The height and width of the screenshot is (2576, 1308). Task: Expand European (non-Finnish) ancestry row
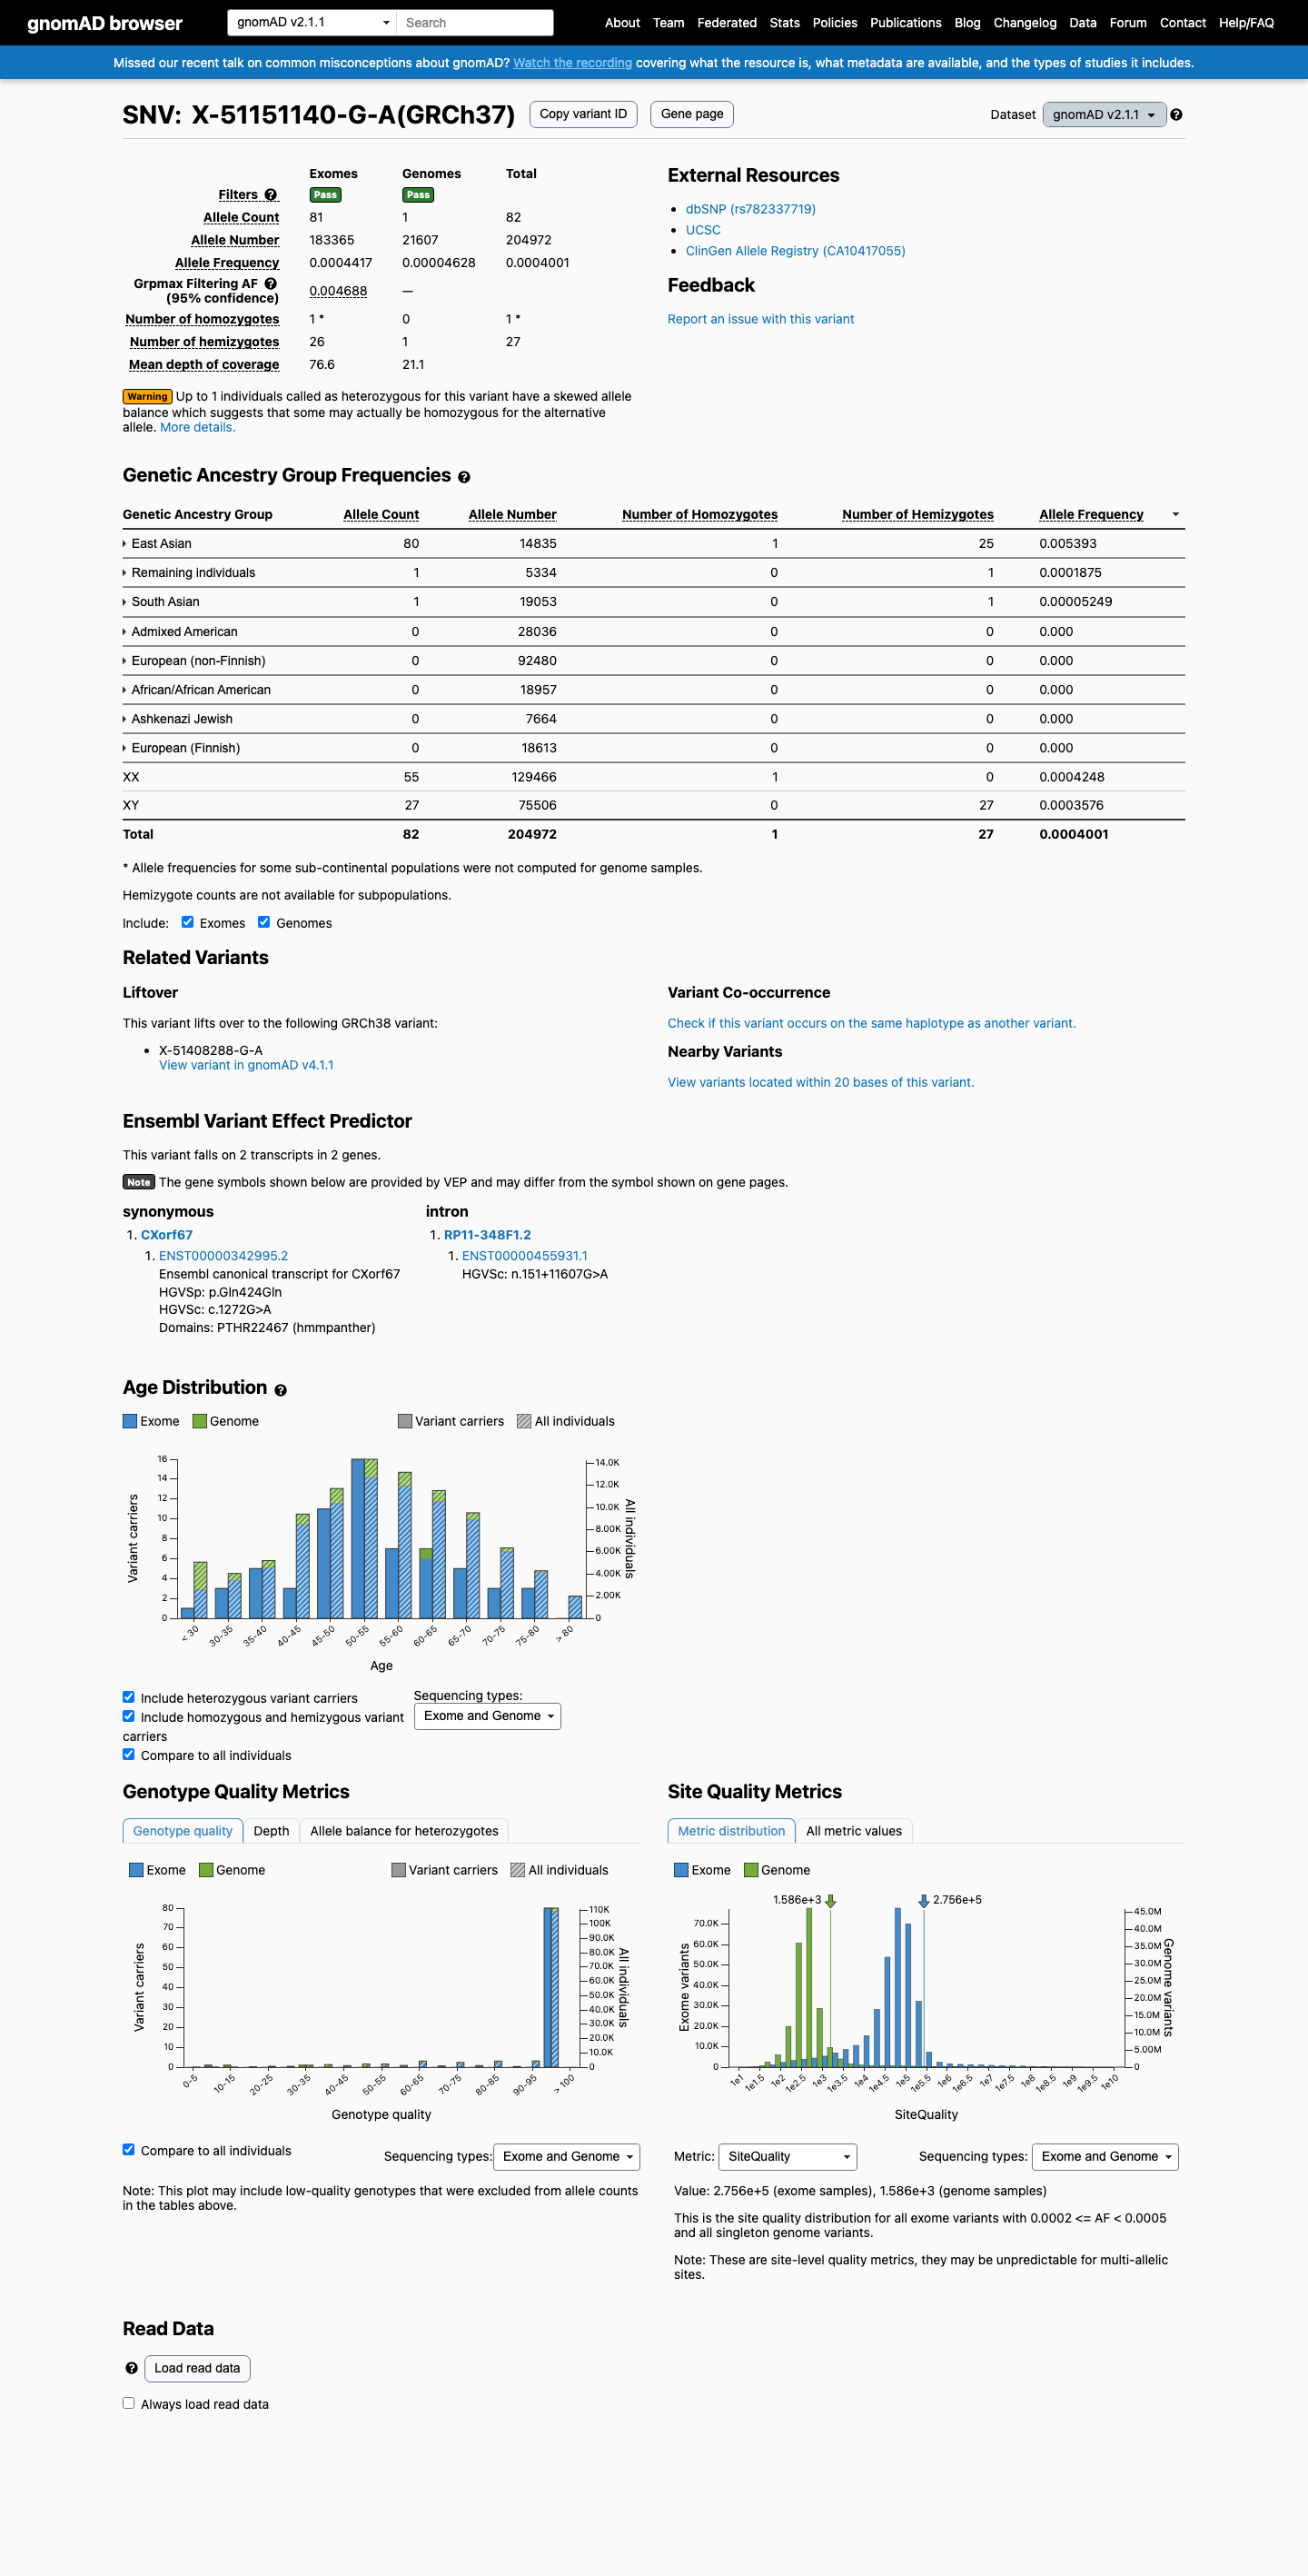[x=194, y=661]
